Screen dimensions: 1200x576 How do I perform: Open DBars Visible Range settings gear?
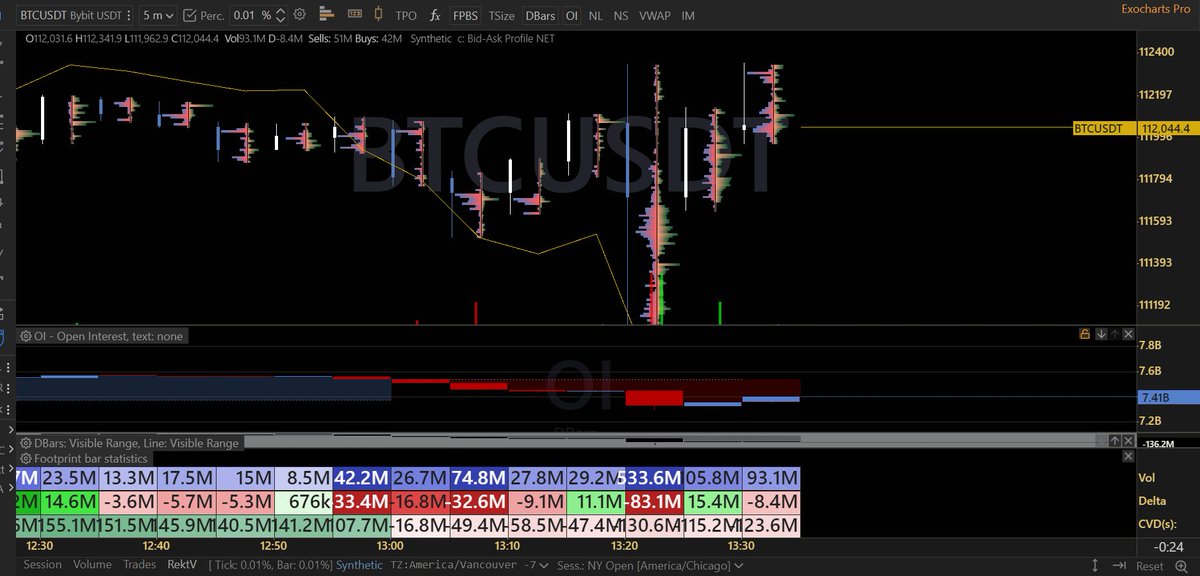tap(25, 443)
